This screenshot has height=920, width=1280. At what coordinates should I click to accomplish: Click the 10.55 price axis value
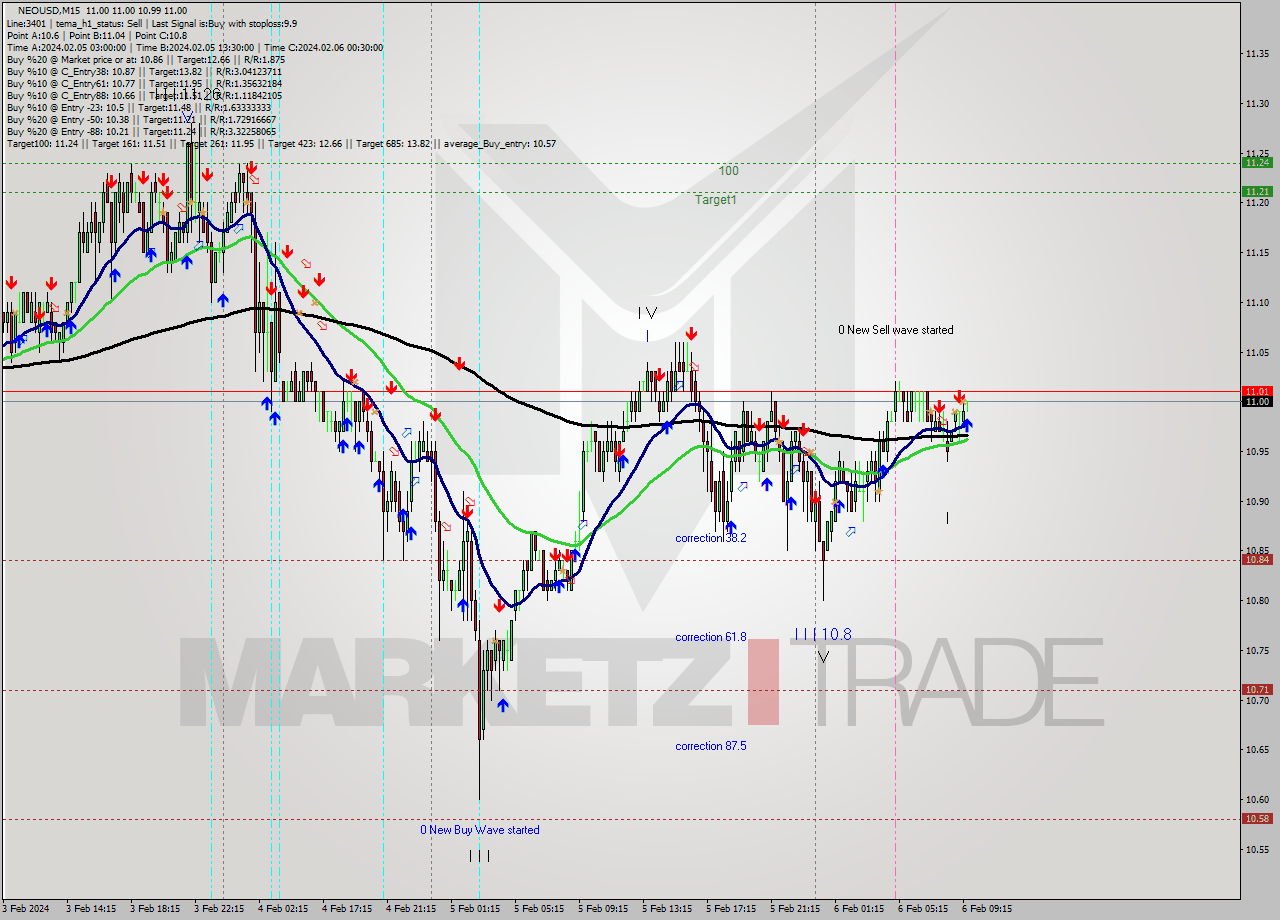pyautogui.click(x=1257, y=849)
